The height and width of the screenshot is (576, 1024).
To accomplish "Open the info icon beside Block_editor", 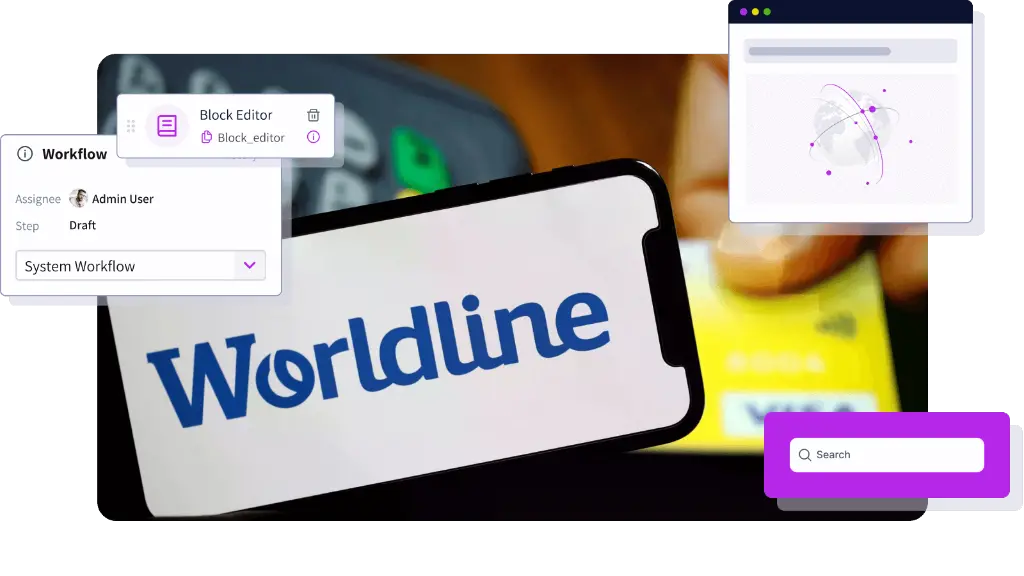I will 313,137.
